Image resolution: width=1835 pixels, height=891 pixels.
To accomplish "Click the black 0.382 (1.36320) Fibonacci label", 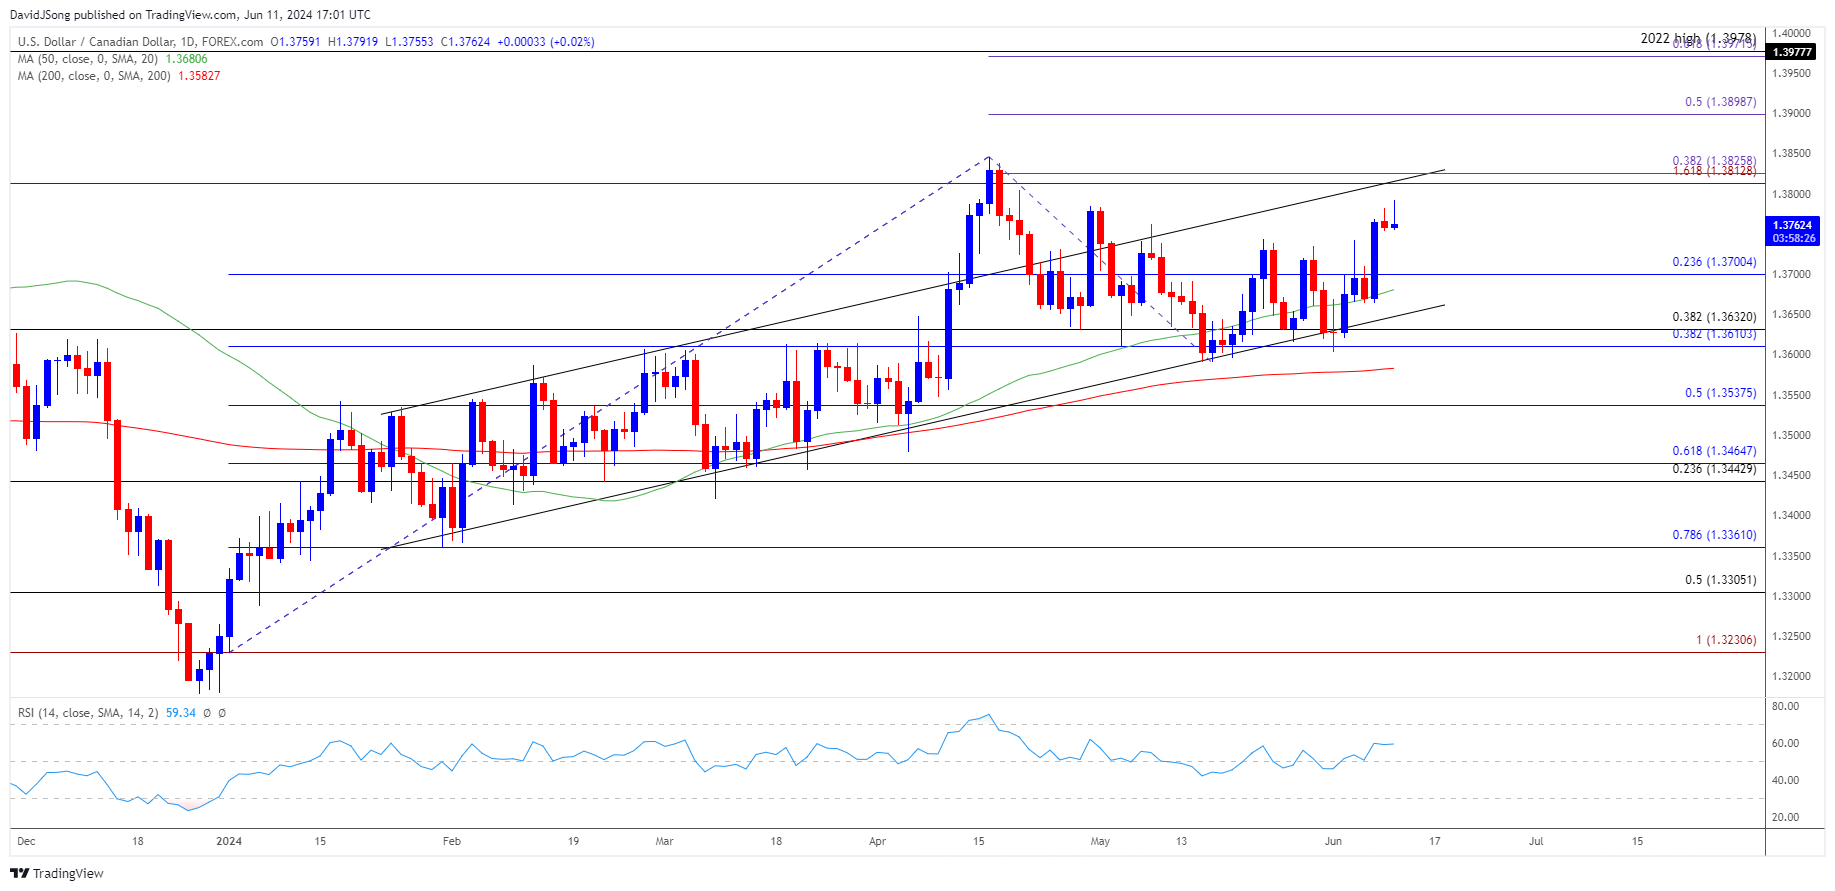I will [1714, 317].
